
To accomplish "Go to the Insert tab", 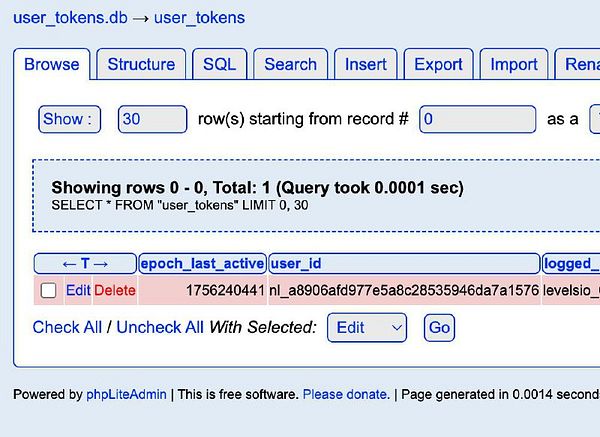I will [x=366, y=64].
